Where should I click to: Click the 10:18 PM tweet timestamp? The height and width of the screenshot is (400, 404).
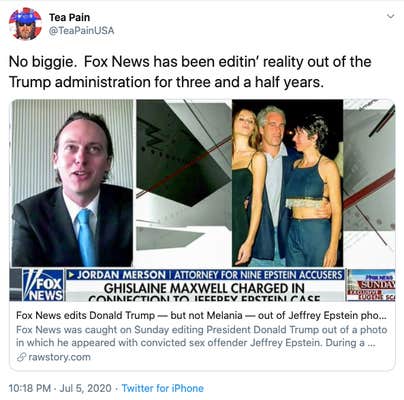pos(30,388)
